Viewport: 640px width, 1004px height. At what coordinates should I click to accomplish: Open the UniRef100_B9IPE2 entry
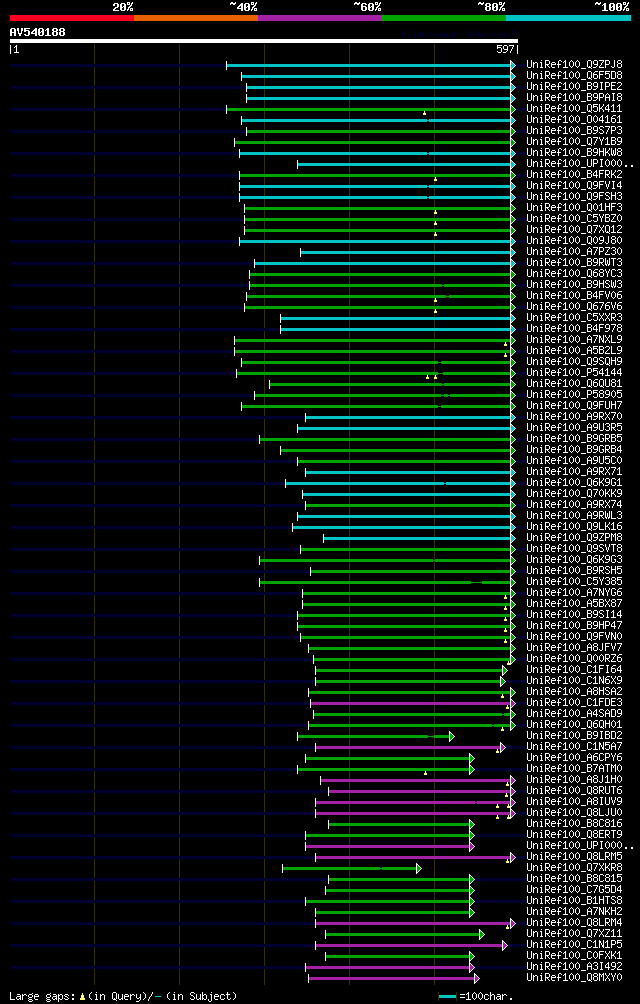(x=574, y=86)
